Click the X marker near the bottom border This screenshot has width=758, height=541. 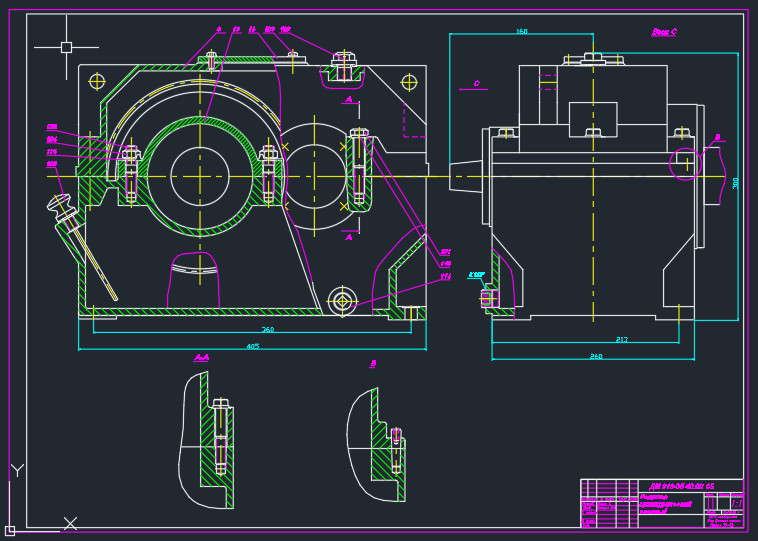[x=70, y=523]
